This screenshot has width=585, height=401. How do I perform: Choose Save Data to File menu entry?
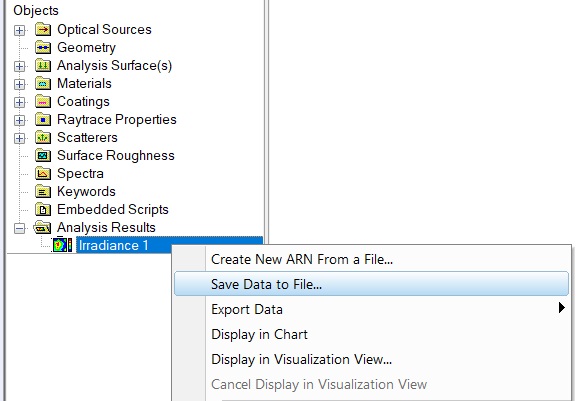[x=371, y=284]
